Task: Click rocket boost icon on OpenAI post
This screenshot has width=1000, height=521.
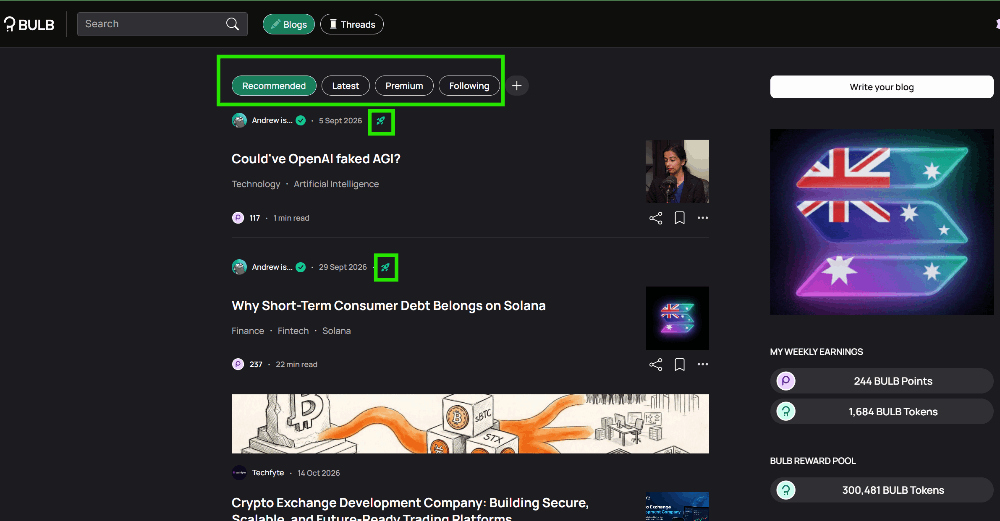Action: tap(381, 121)
